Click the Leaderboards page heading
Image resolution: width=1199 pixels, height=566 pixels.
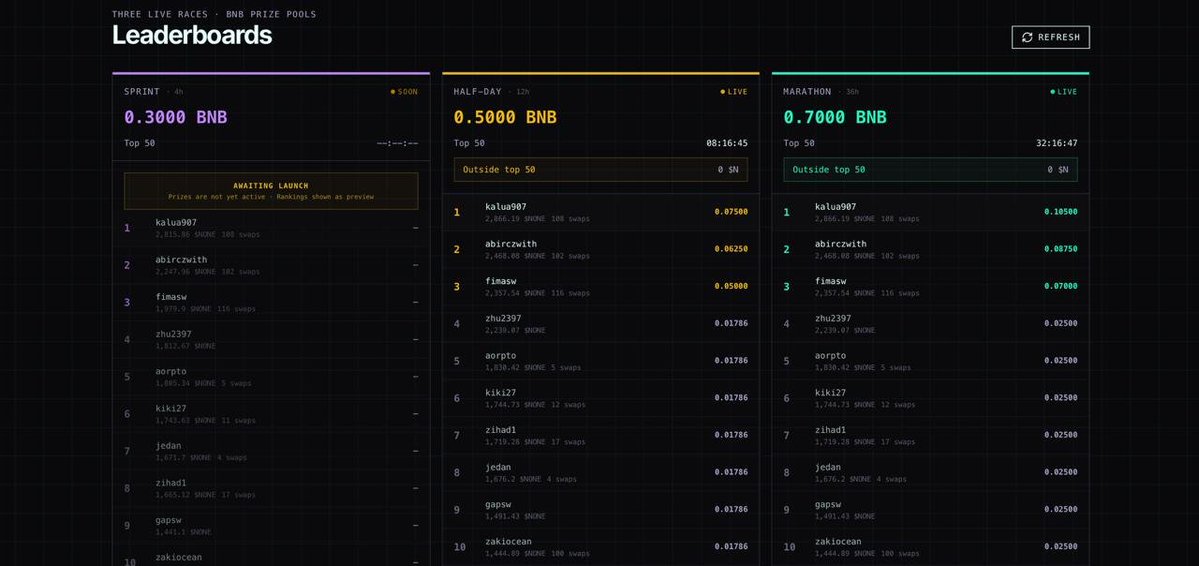[x=192, y=35]
